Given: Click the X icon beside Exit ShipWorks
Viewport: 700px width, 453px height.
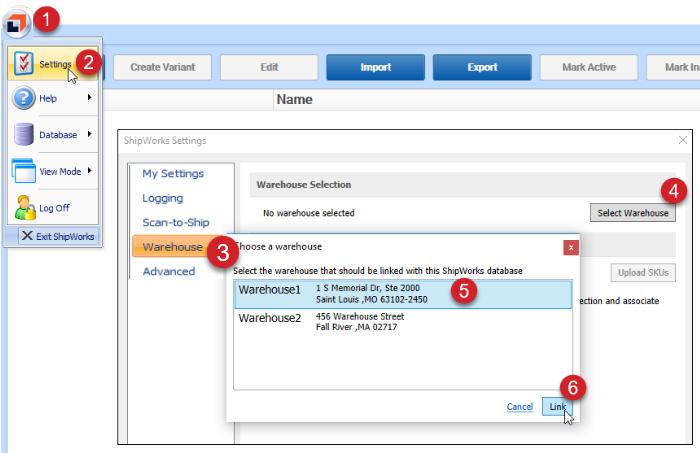Looking at the screenshot, I should click(27, 236).
